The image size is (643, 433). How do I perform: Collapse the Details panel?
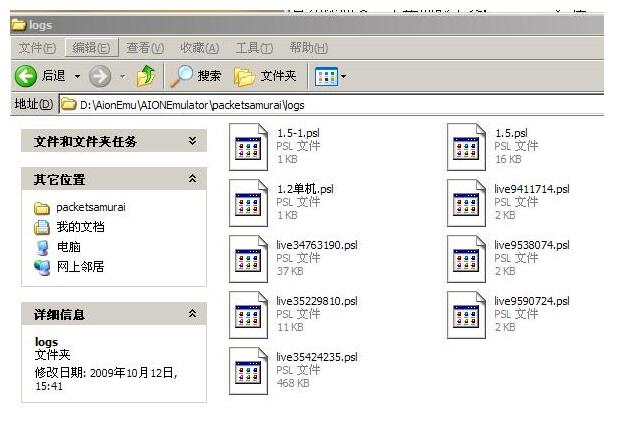click(192, 314)
